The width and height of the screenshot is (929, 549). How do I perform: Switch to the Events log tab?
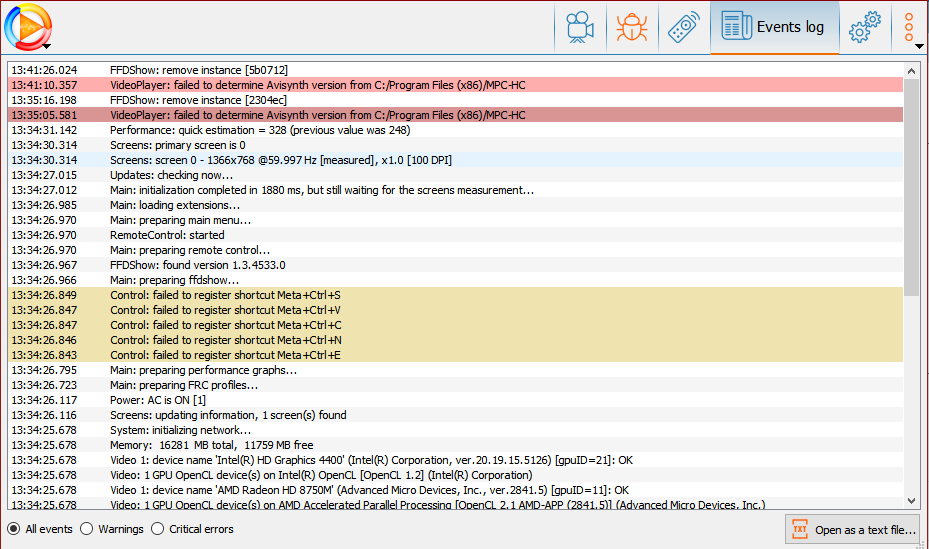[774, 27]
